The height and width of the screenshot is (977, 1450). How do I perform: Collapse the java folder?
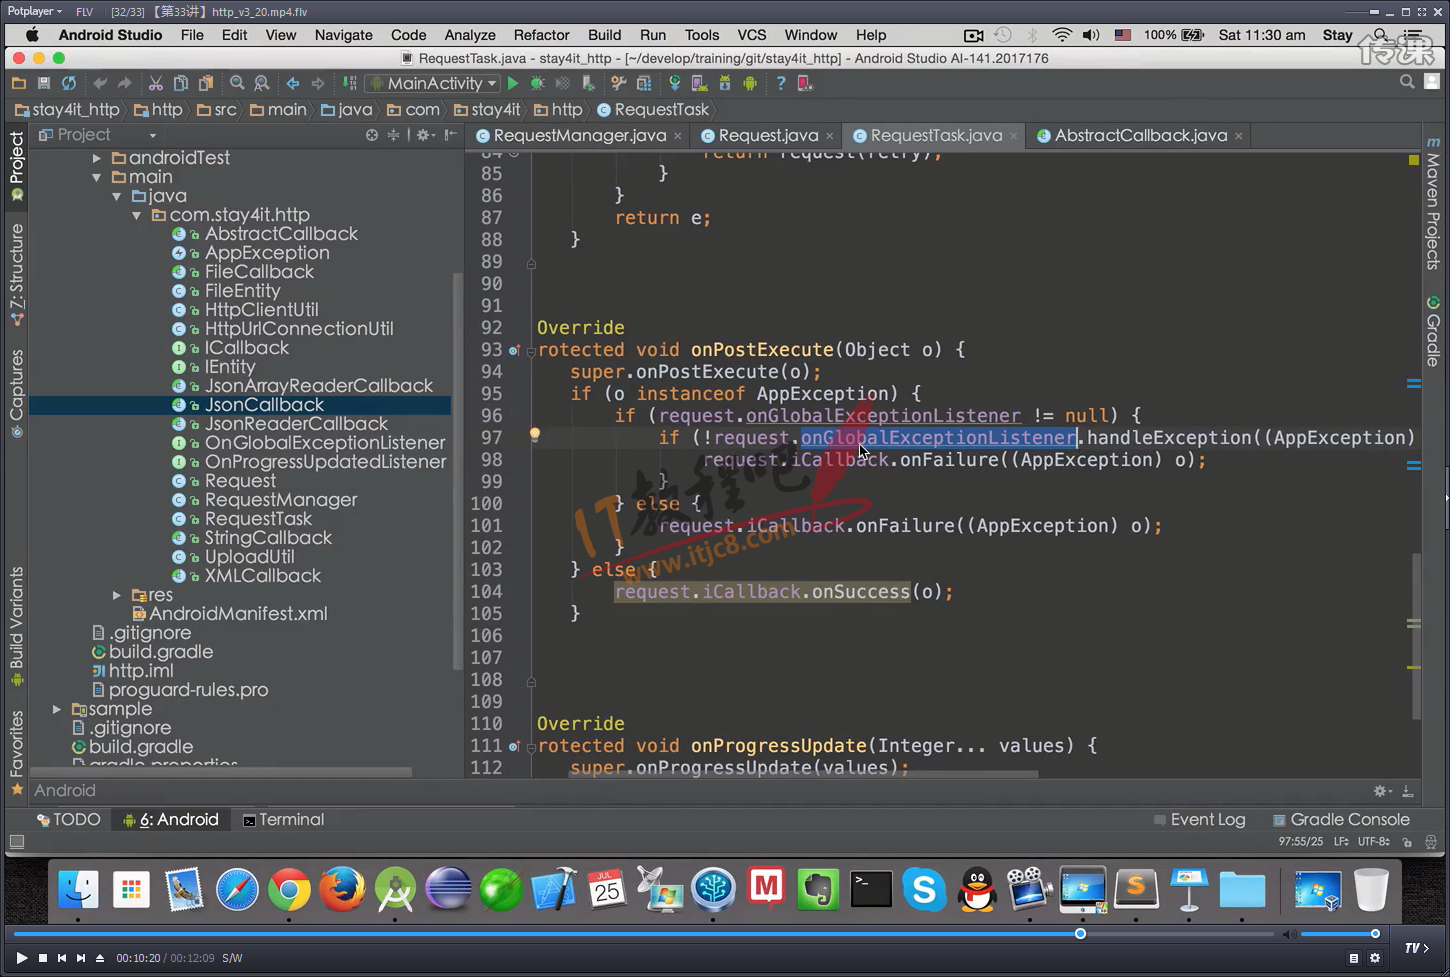pyautogui.click(x=117, y=196)
